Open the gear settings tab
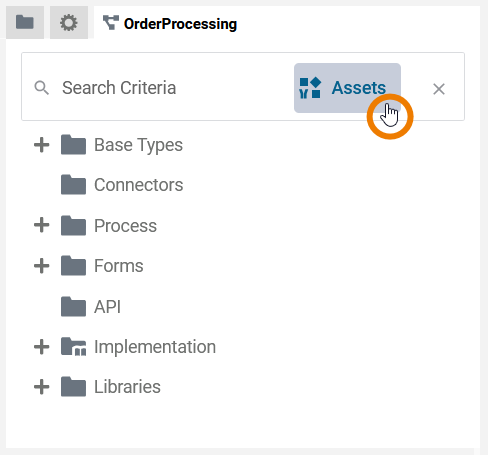The image size is (488, 455). coord(69,22)
